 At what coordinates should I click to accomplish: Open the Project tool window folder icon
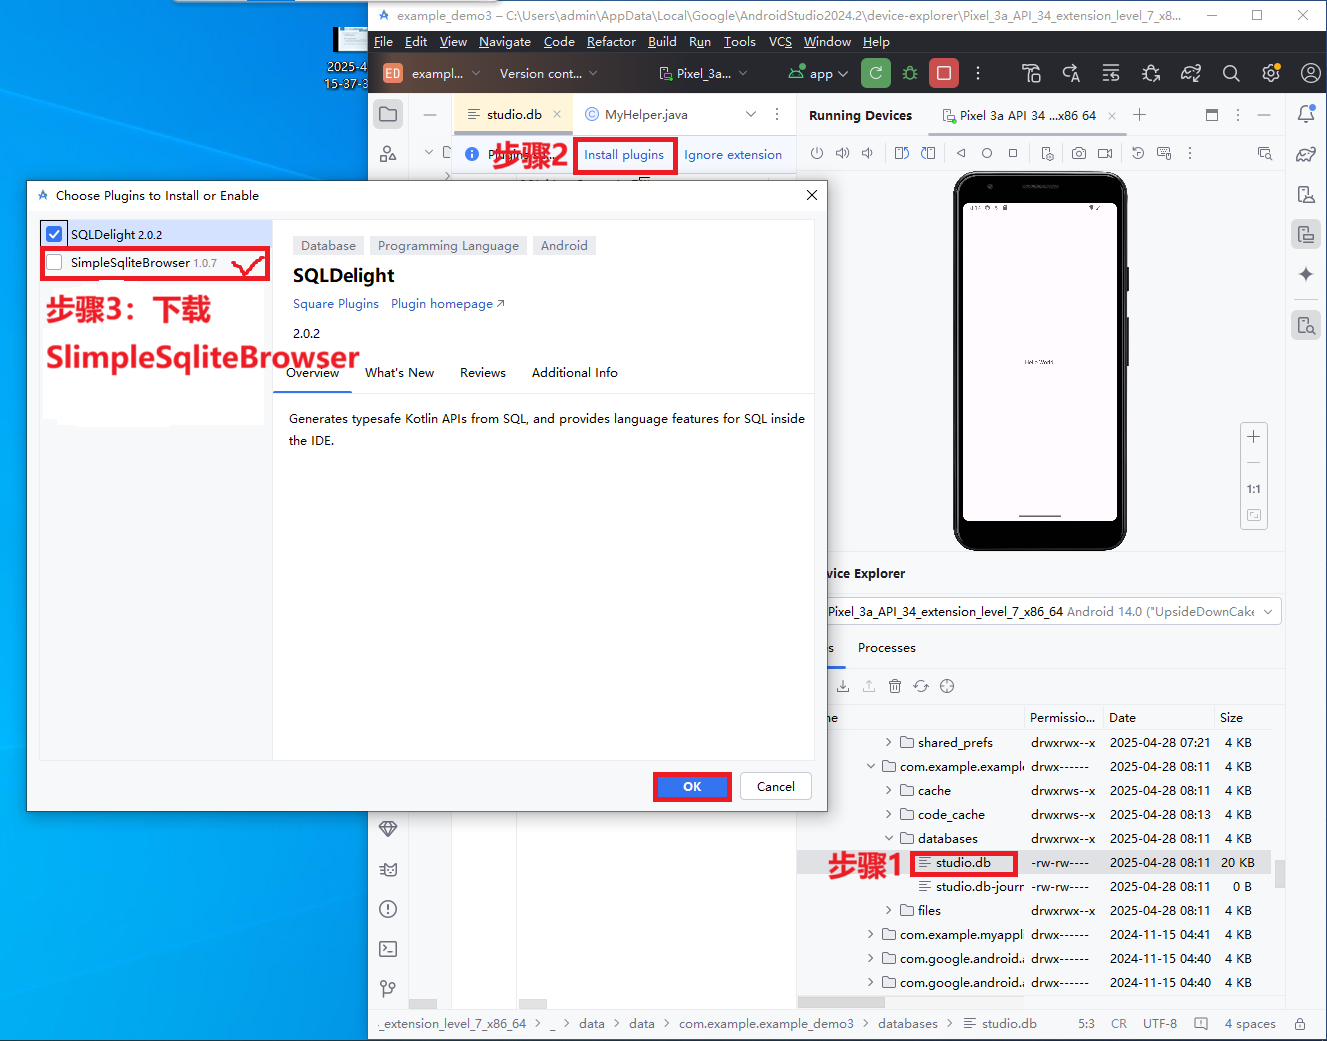(x=388, y=114)
